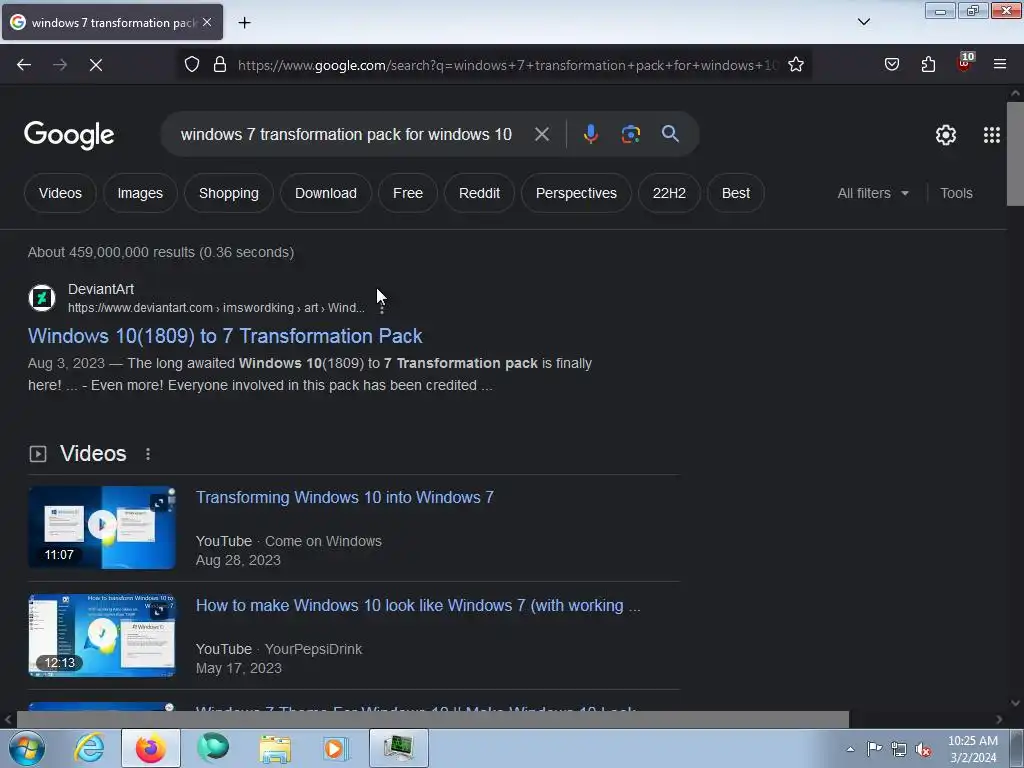
Task: Open the Extensions puzzle icon
Action: click(x=928, y=65)
